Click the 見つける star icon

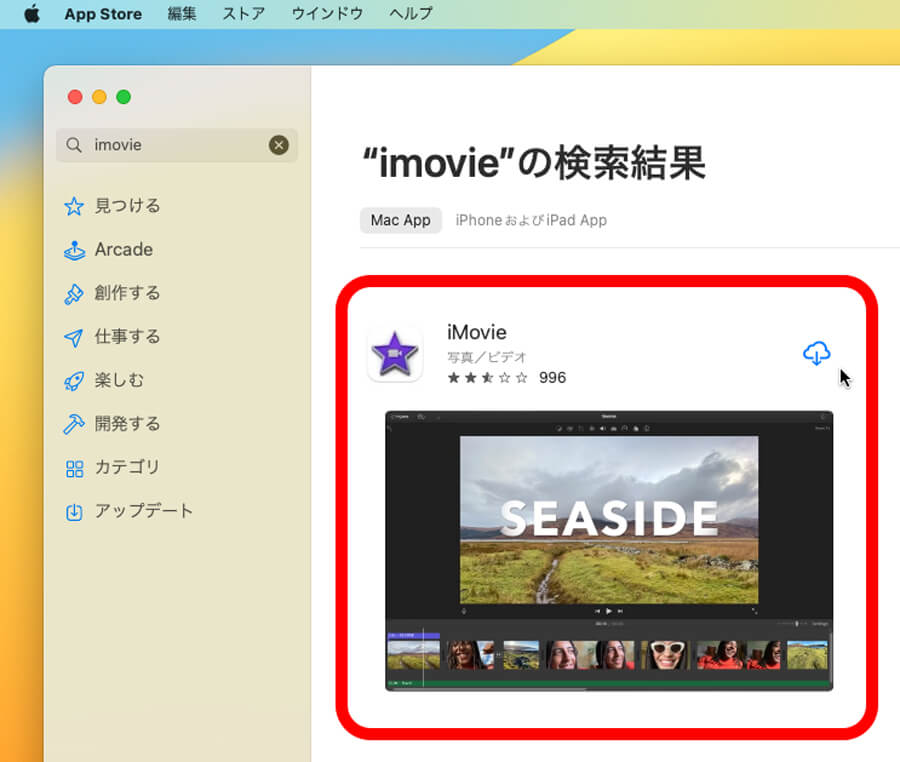coord(74,206)
